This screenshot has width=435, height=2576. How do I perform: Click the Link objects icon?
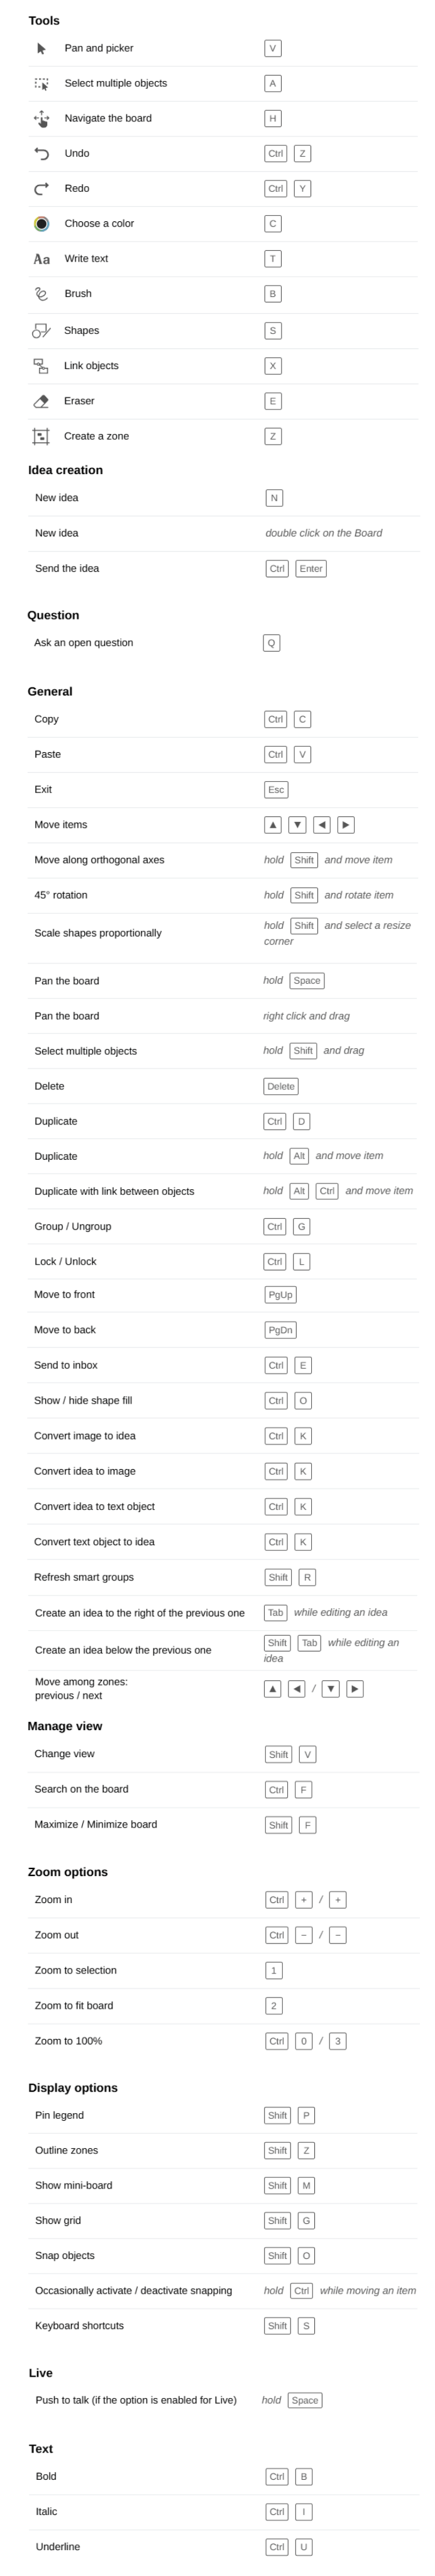pyautogui.click(x=41, y=366)
